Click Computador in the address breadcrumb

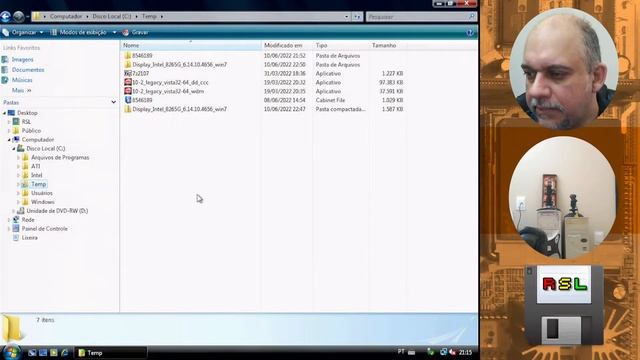point(66,16)
